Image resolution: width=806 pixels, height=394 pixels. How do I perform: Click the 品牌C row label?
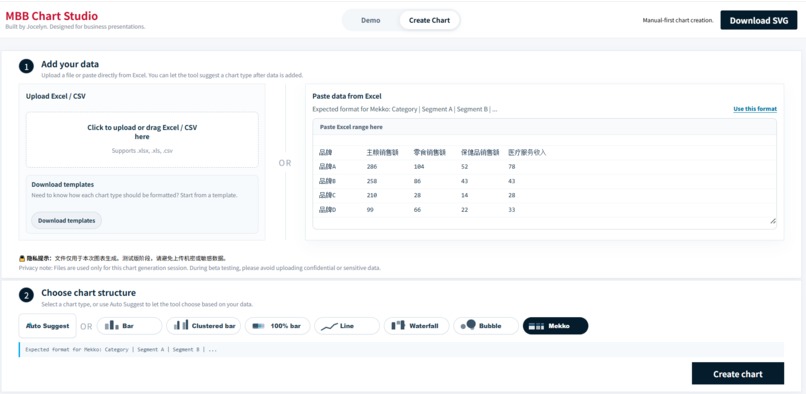click(327, 195)
